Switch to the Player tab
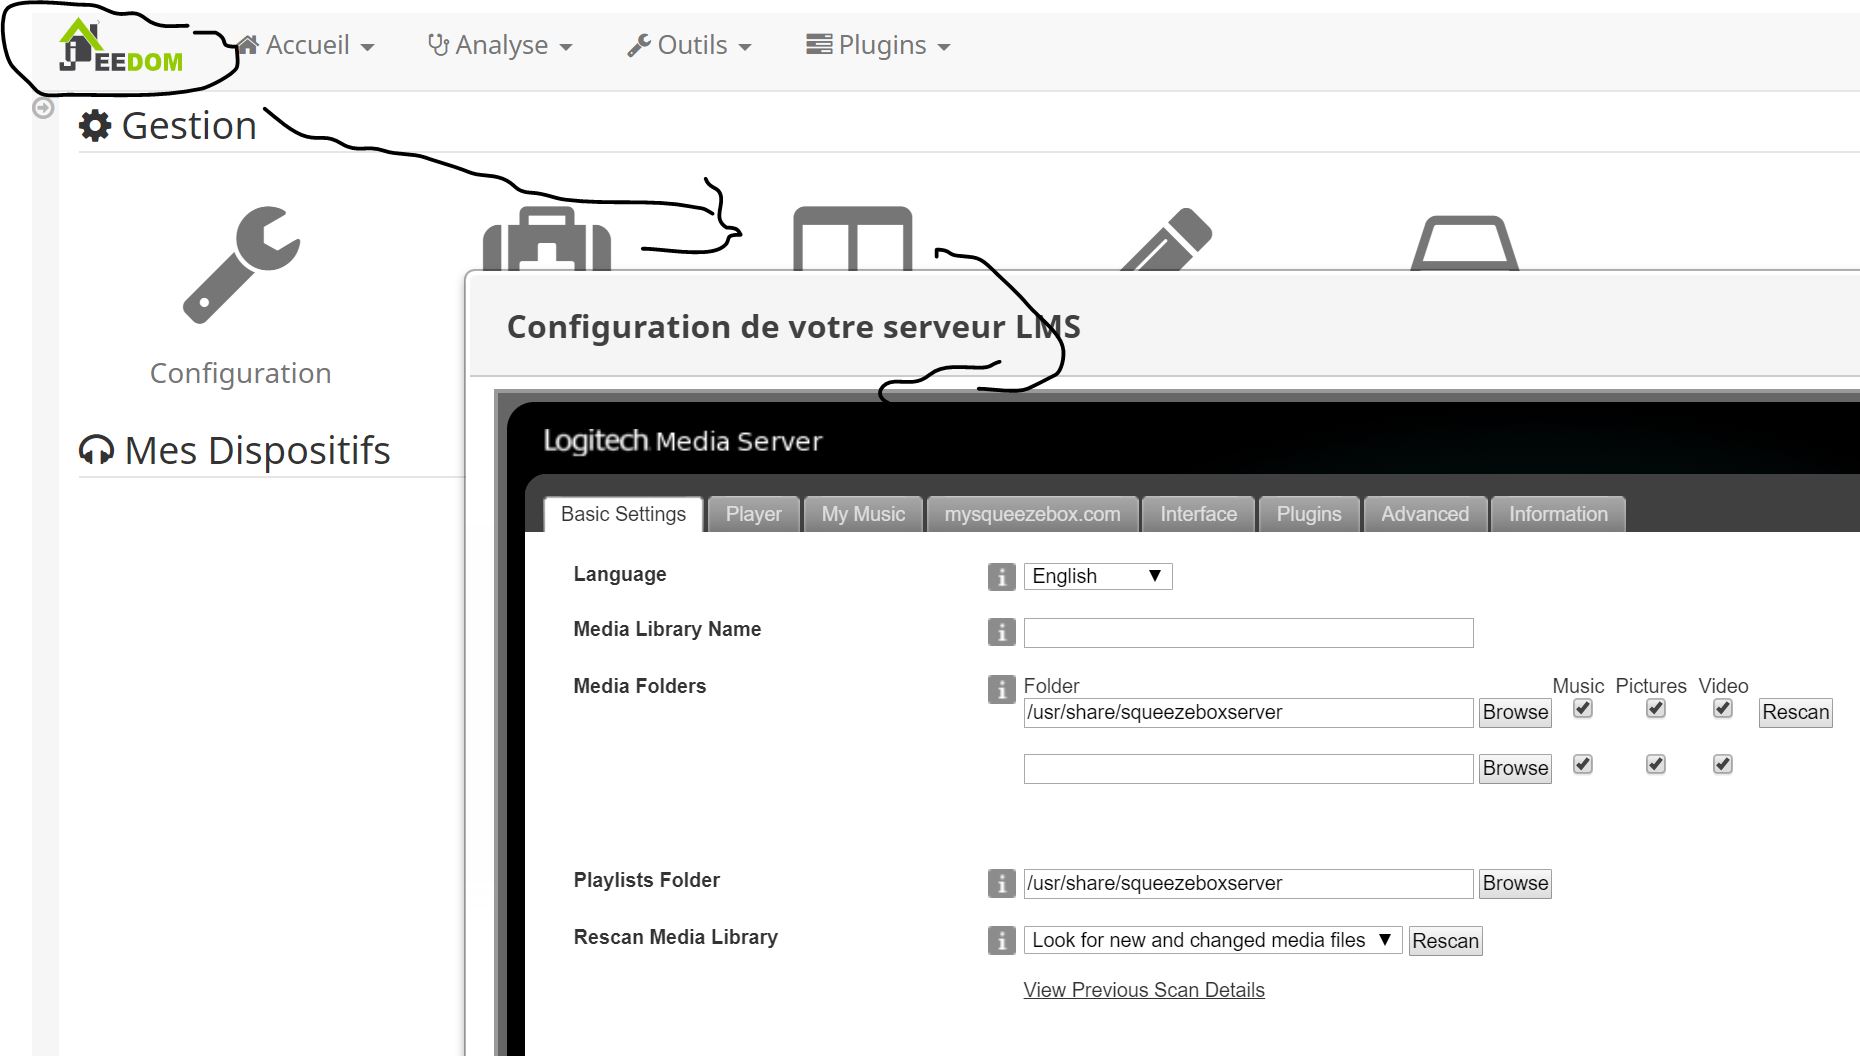The height and width of the screenshot is (1056, 1860). (753, 514)
